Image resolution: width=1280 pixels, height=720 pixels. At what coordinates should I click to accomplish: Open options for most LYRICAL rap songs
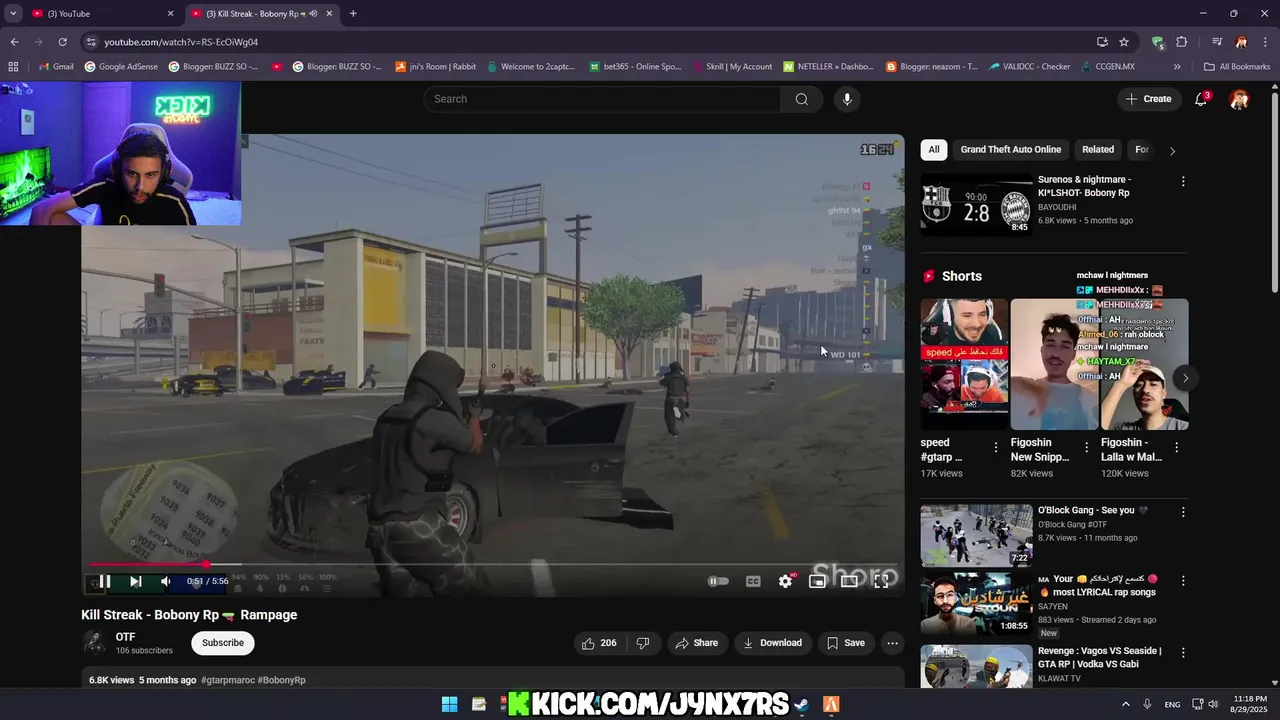pos(1183,581)
